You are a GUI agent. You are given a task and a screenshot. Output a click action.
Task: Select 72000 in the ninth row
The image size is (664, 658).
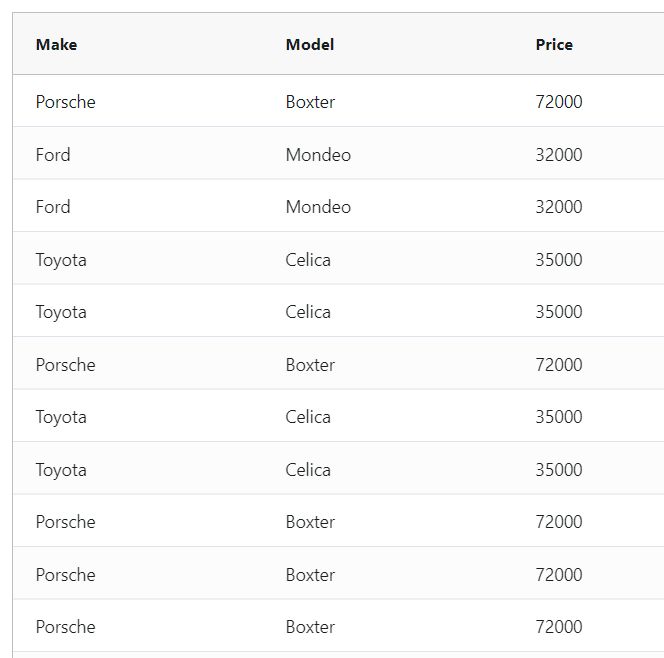(x=559, y=522)
